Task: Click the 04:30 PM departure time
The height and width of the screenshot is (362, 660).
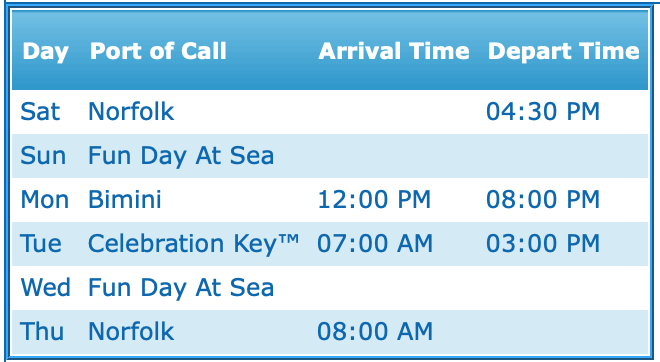Action: (x=543, y=112)
